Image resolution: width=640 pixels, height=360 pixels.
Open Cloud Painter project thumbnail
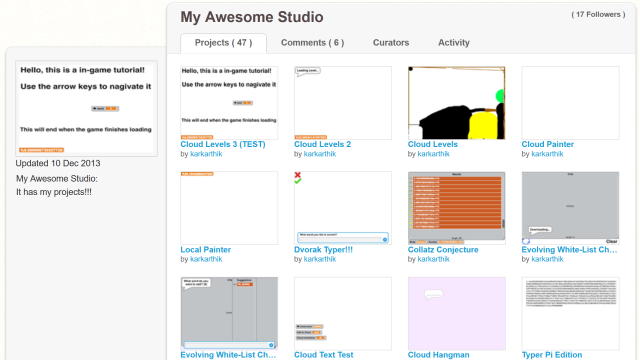pos(570,103)
